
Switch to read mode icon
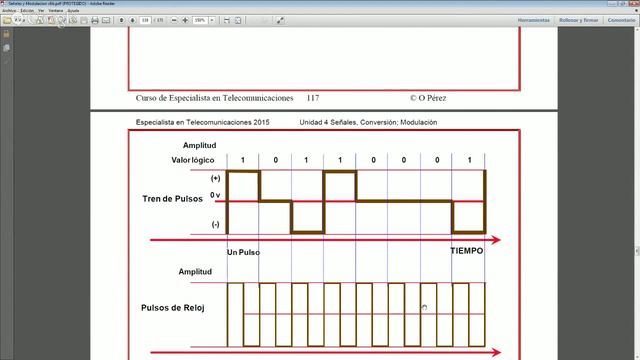pyautogui.click(x=280, y=20)
